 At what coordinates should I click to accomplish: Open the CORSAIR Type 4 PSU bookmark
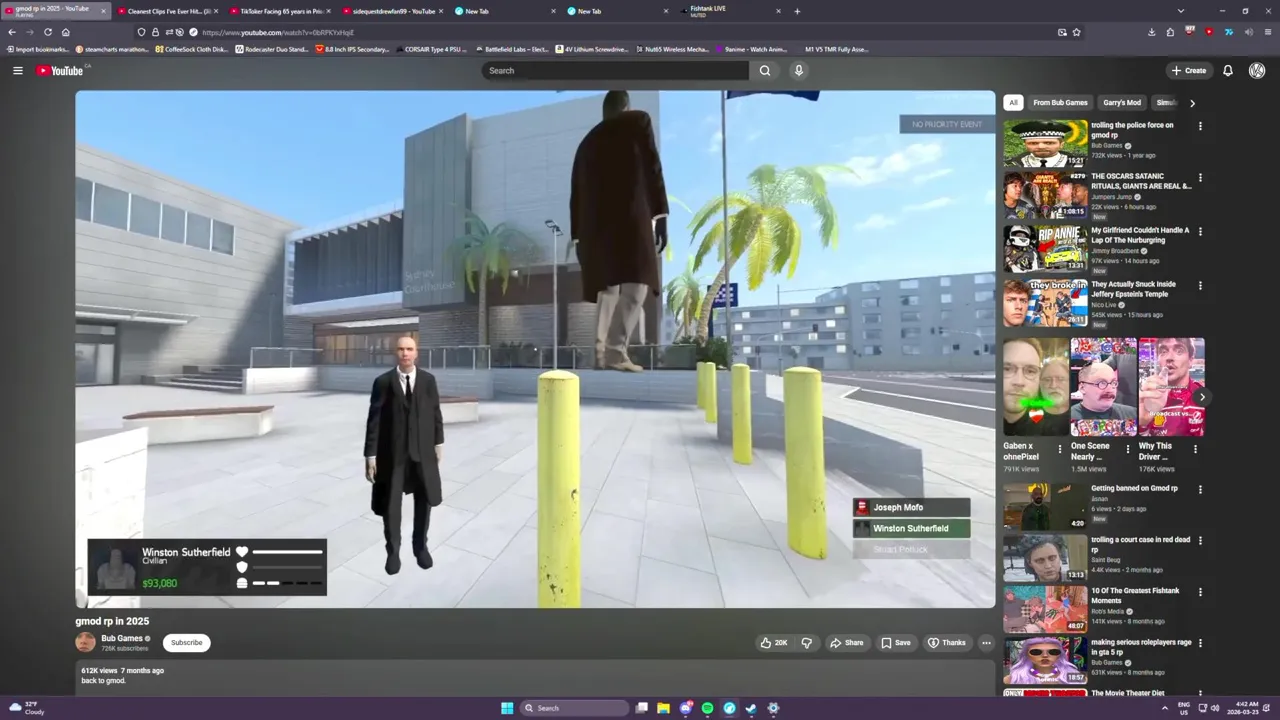coord(430,49)
